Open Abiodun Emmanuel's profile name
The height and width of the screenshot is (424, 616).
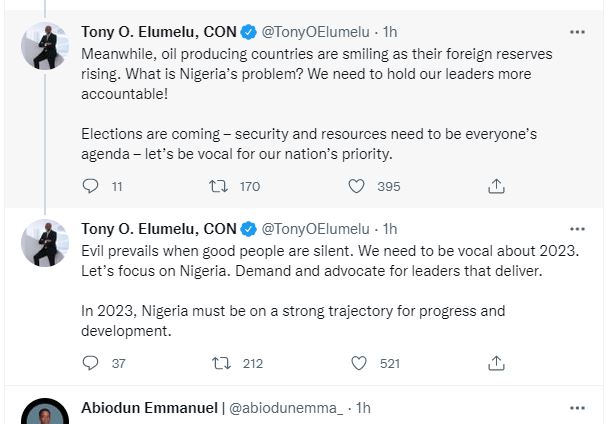click(149, 408)
